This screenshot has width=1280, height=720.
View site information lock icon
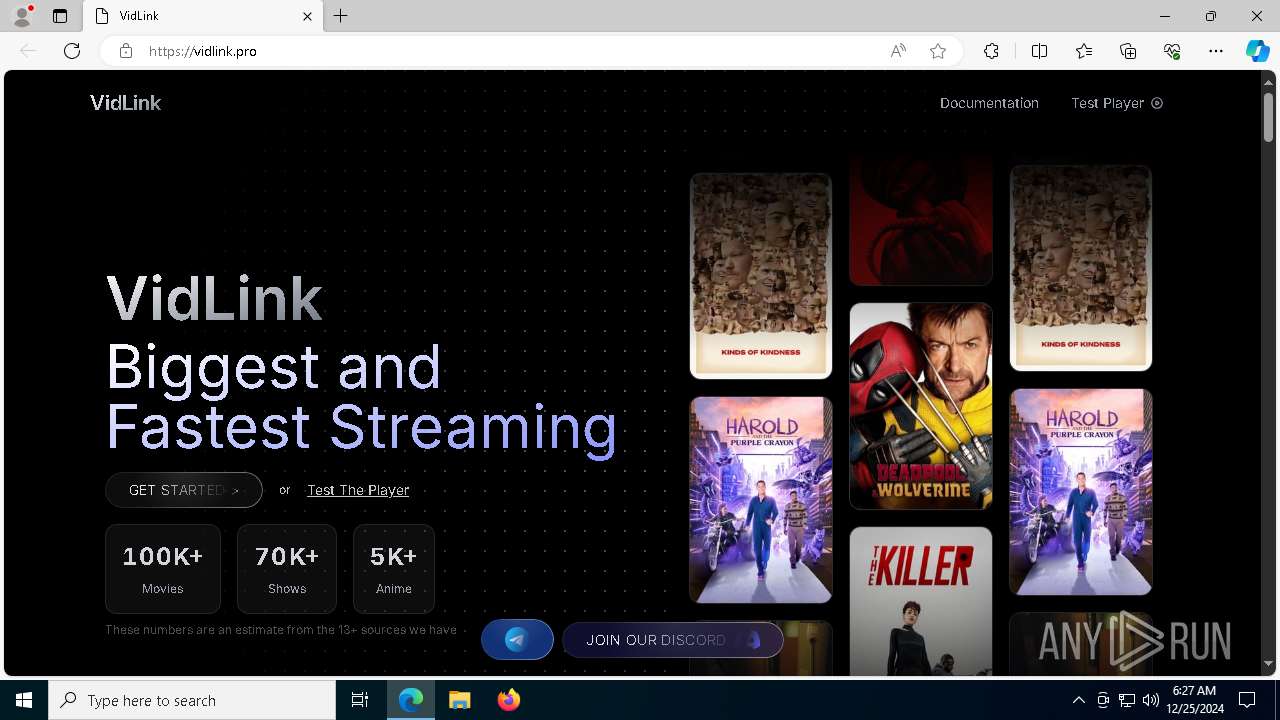[x=126, y=51]
